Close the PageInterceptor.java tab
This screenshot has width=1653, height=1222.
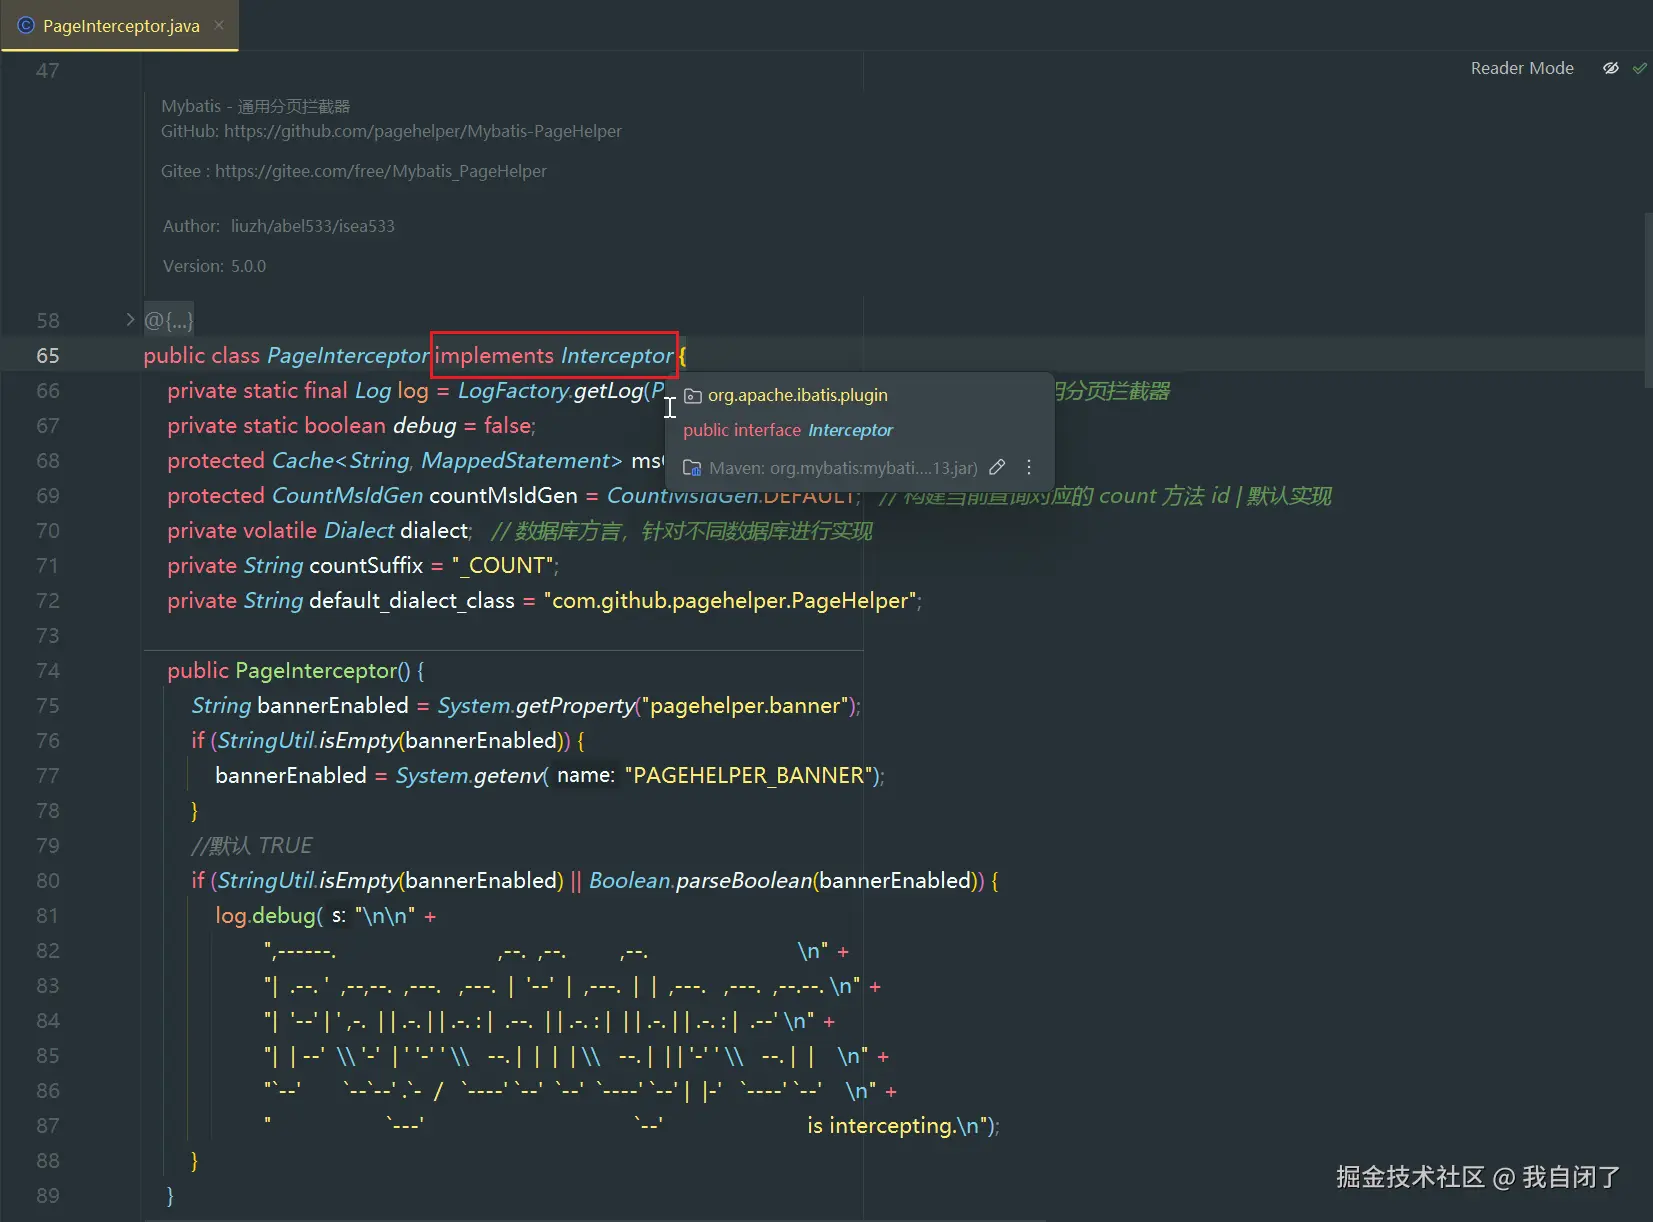point(219,25)
